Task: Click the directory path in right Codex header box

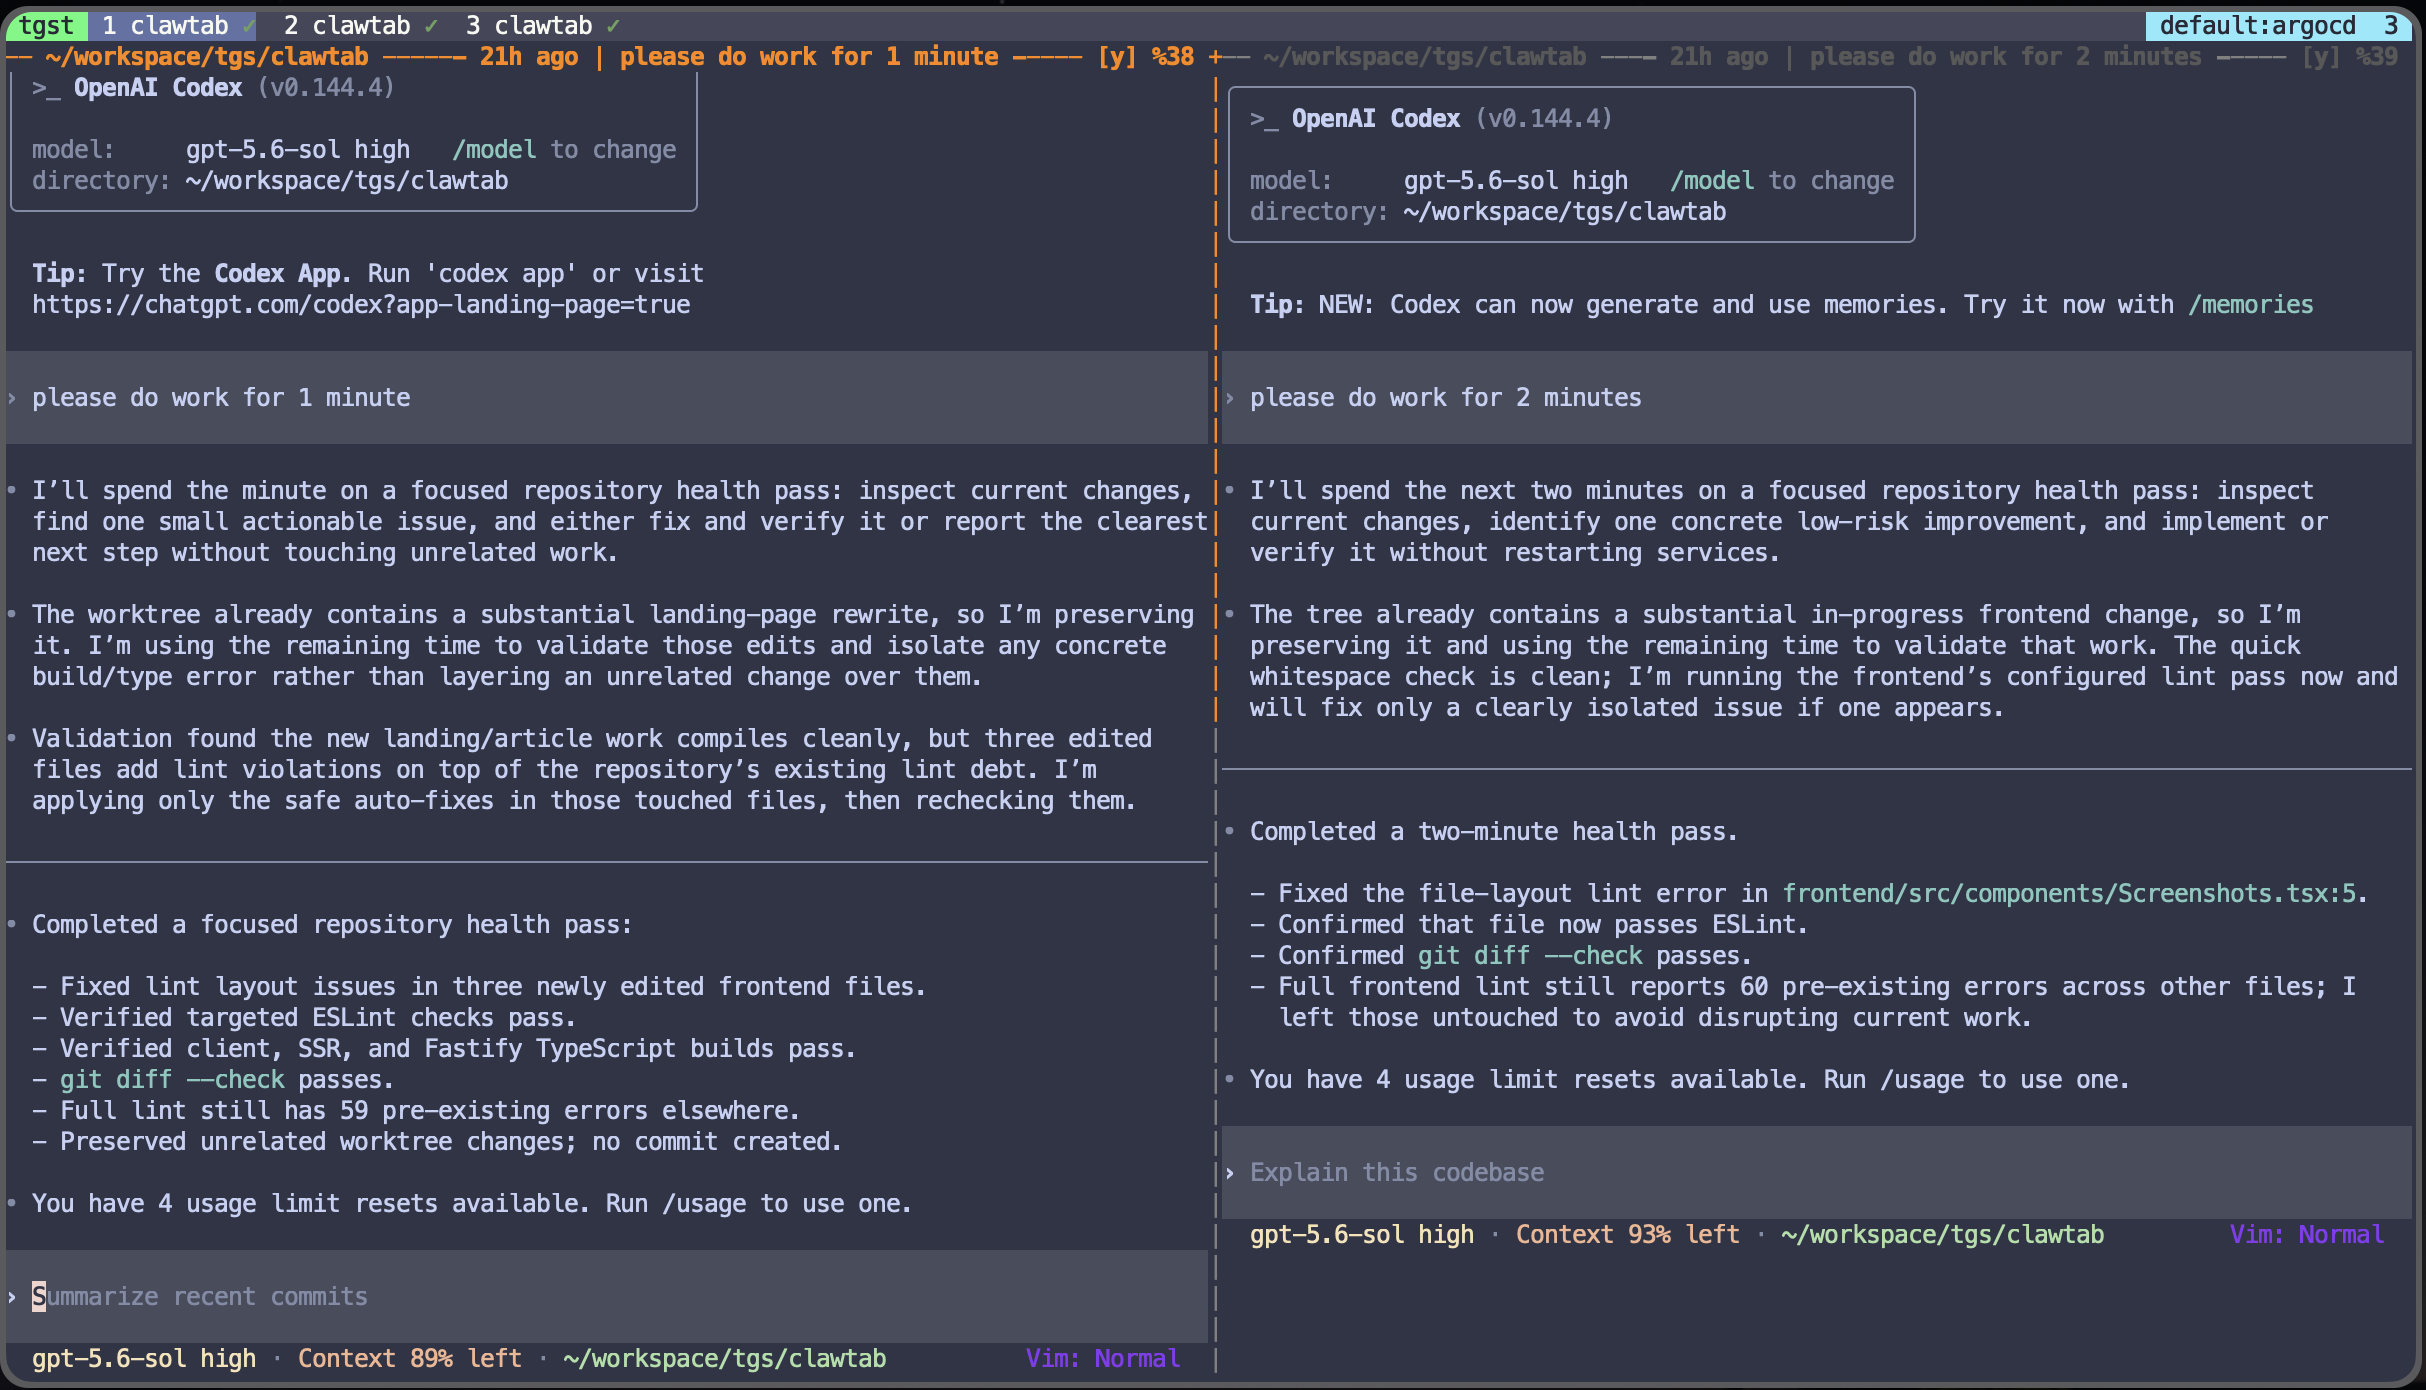Action: coord(1565,211)
